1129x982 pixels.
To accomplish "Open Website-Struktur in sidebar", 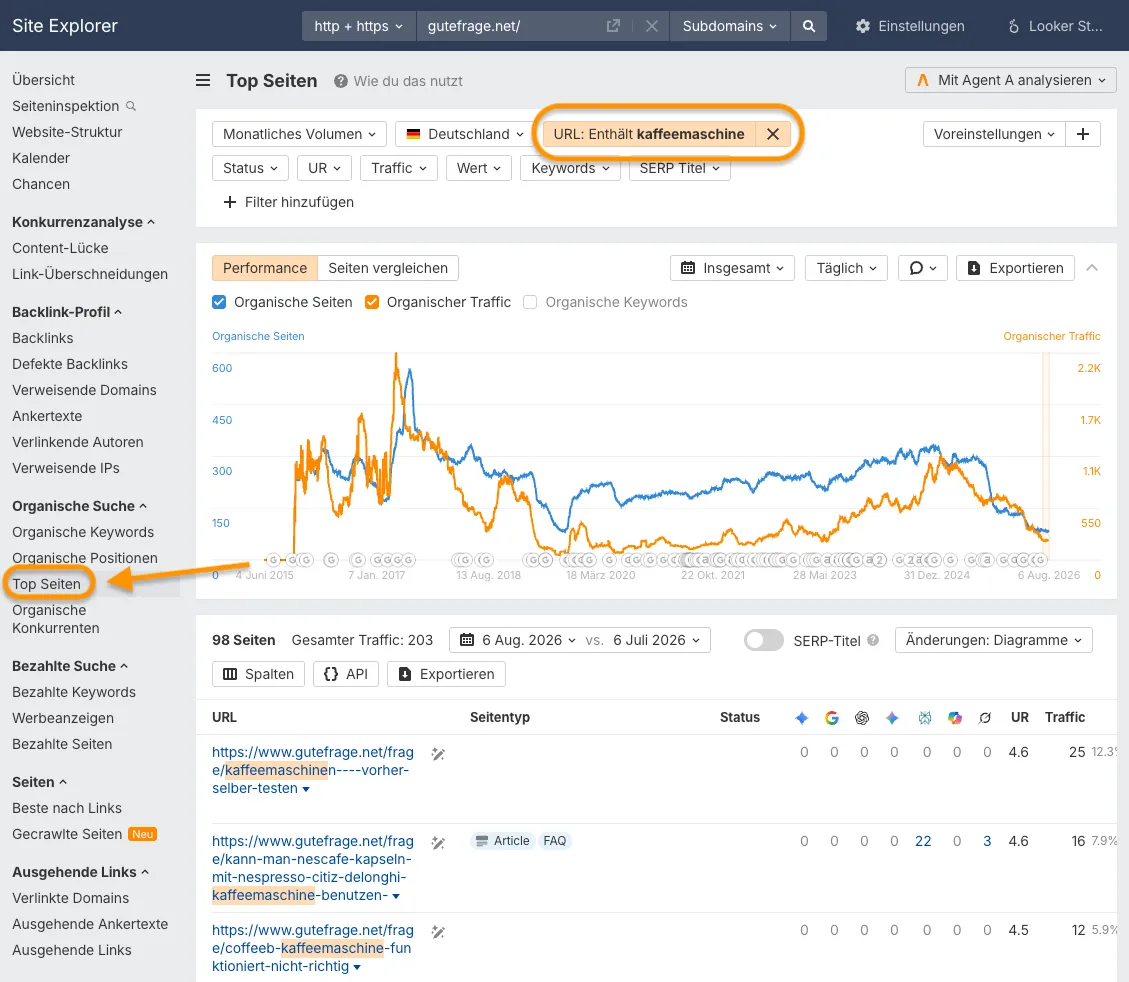I will (x=67, y=132).
